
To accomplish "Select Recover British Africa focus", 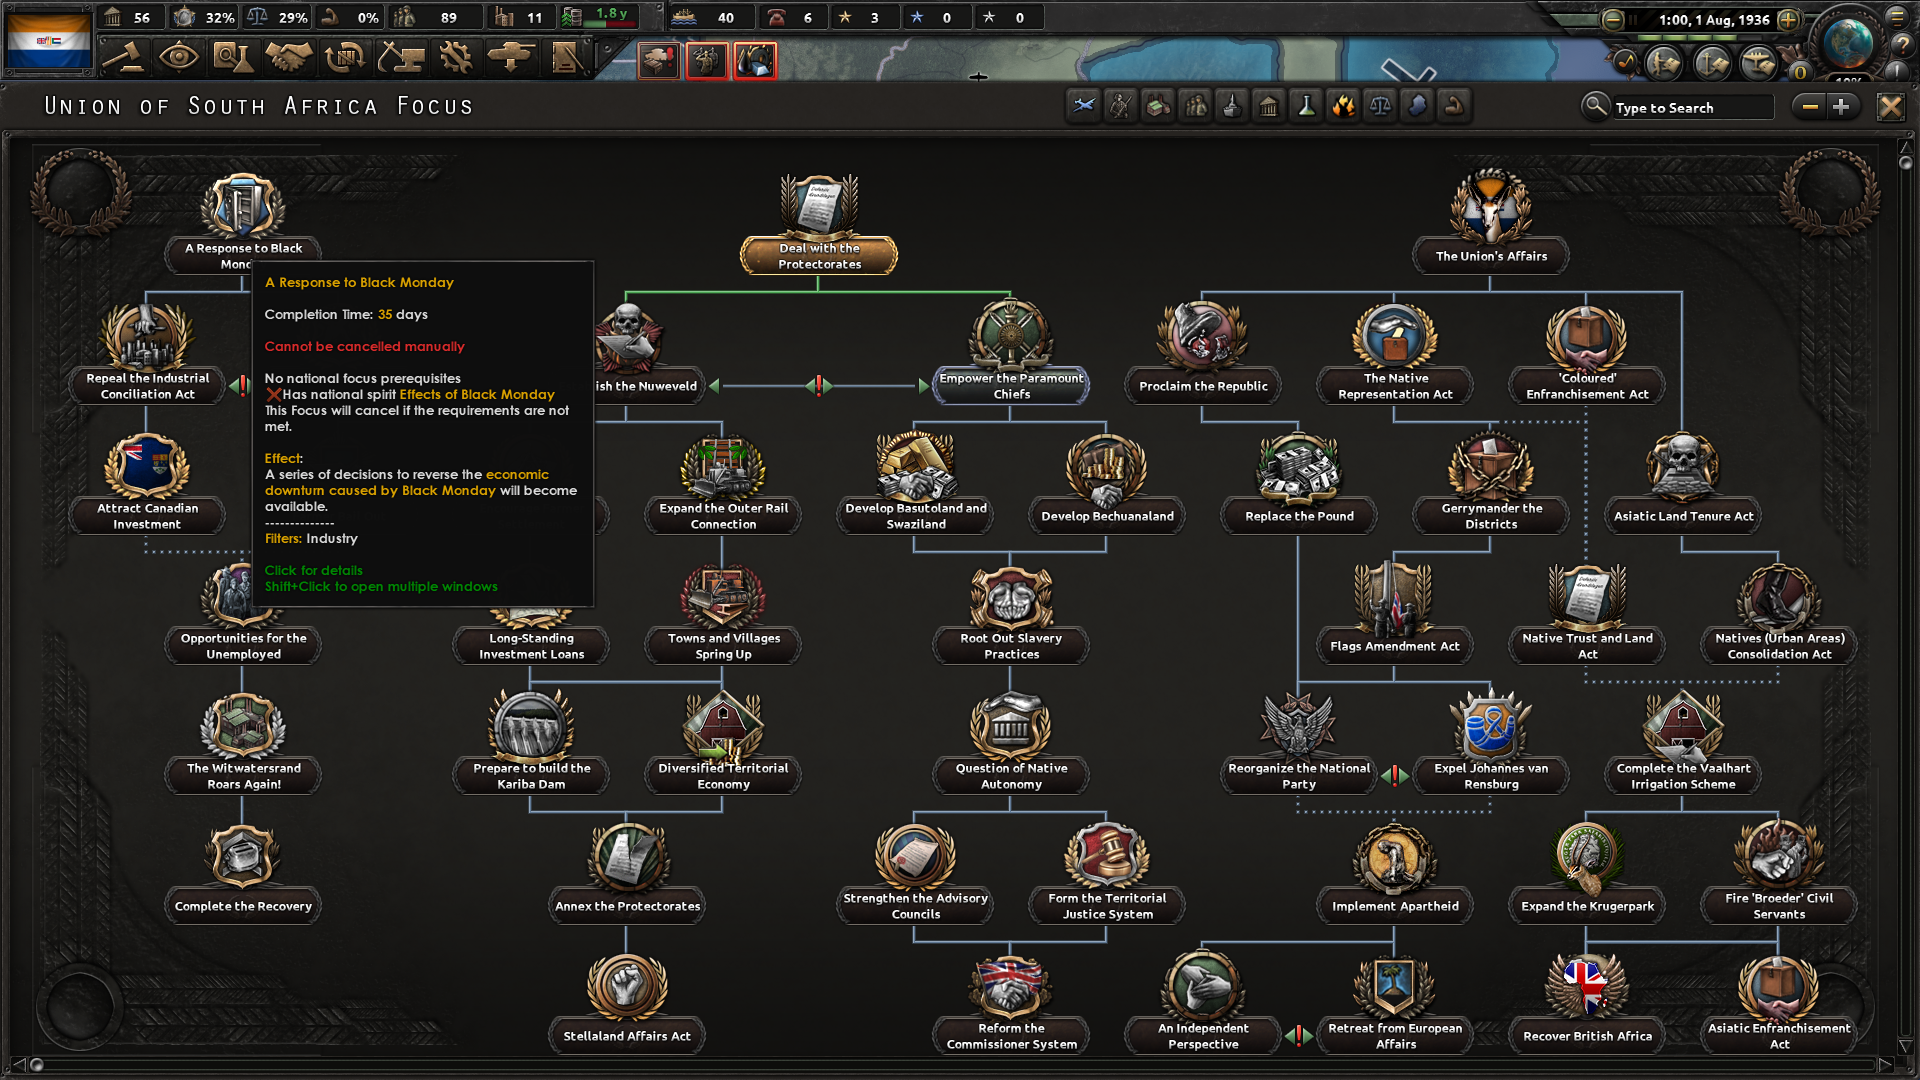I will (x=1587, y=1002).
